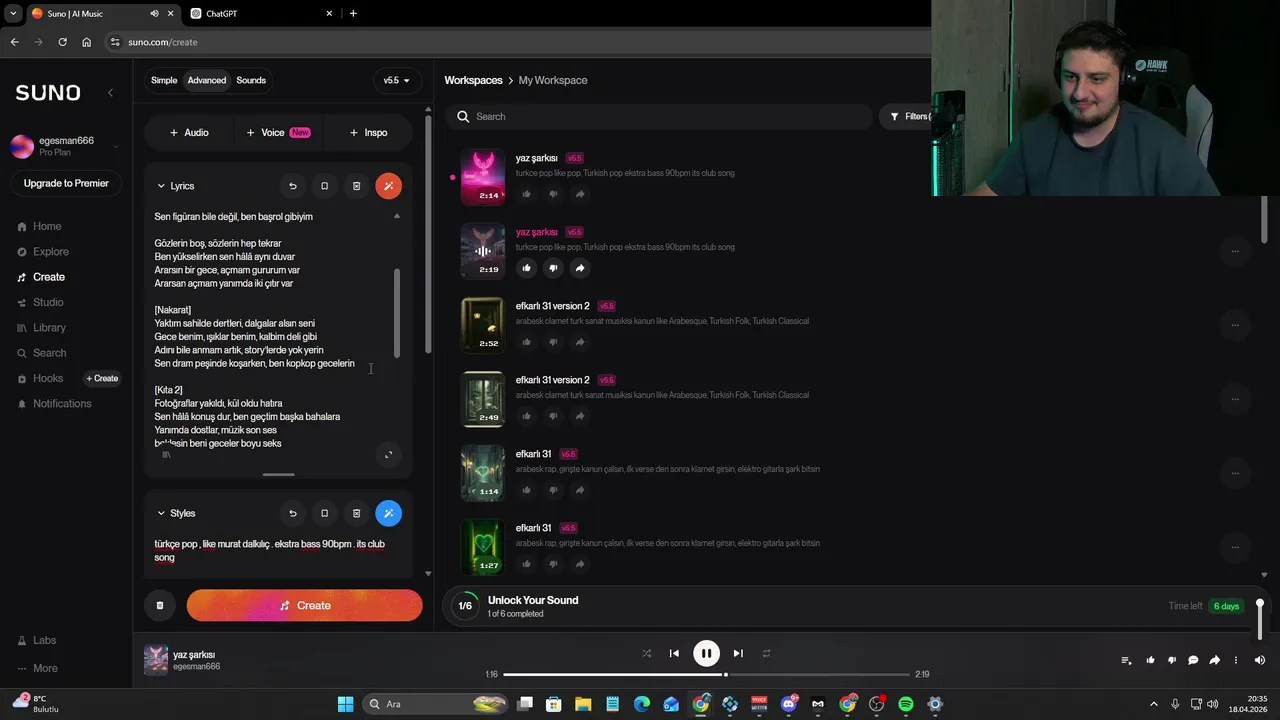Dislike the current track in player bar
This screenshot has height=720, width=1280.
(x=1171, y=660)
